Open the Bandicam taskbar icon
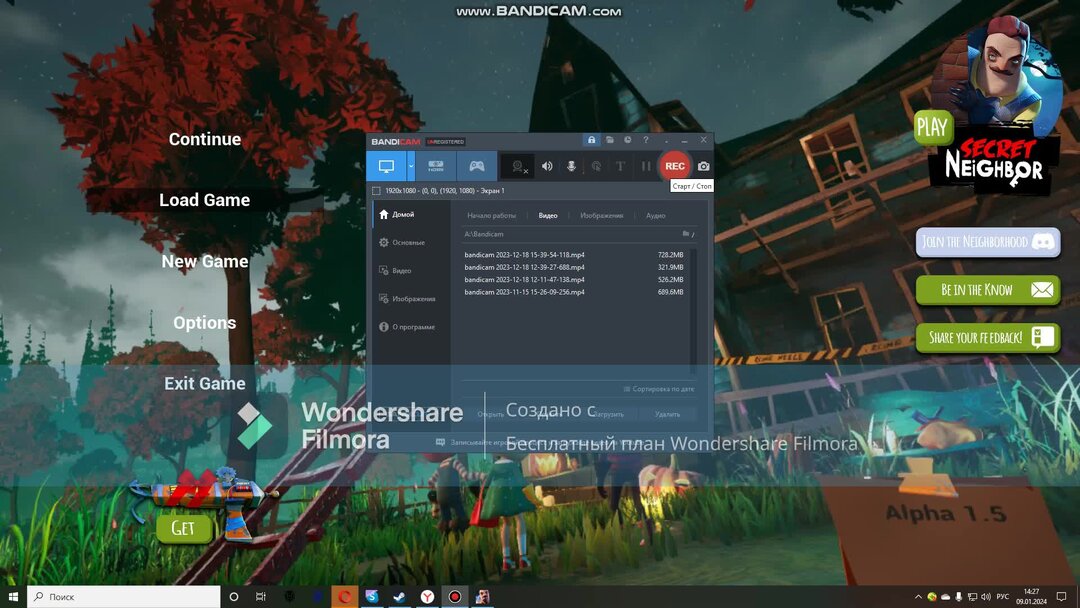Screen dimensions: 1080x608 [455, 596]
